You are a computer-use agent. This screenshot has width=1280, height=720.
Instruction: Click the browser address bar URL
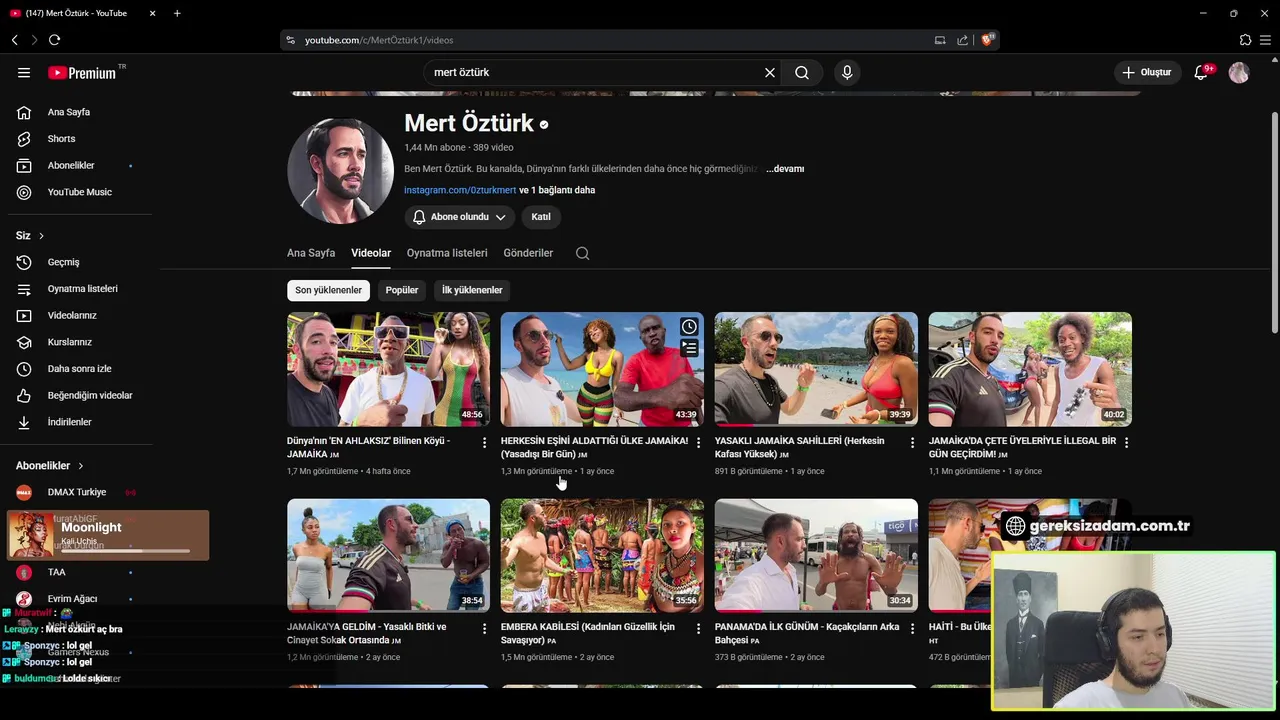click(379, 40)
